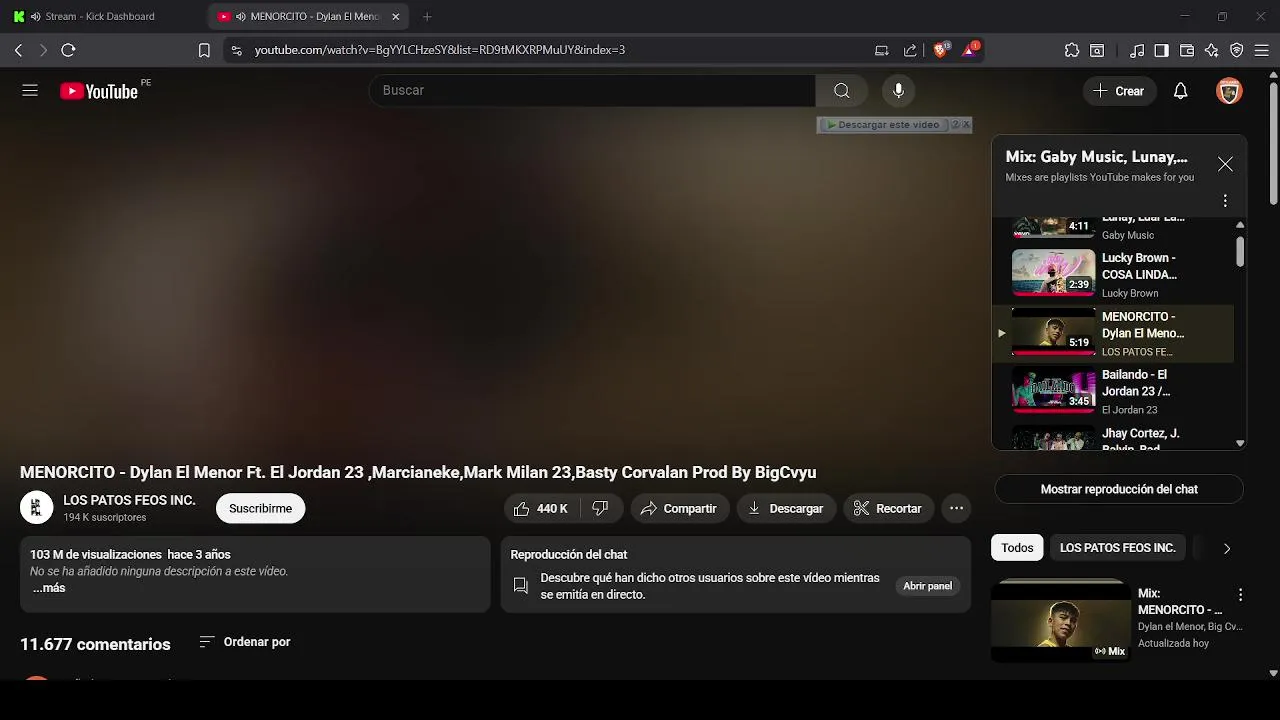Open the Brave Wallet icon
The image size is (1280, 720).
(x=1187, y=50)
